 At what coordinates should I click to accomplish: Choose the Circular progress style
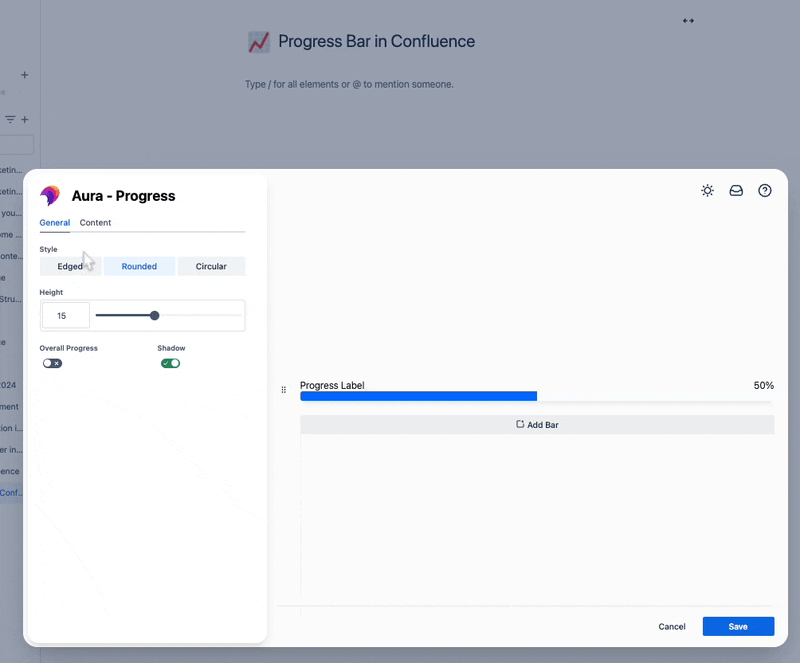211,266
